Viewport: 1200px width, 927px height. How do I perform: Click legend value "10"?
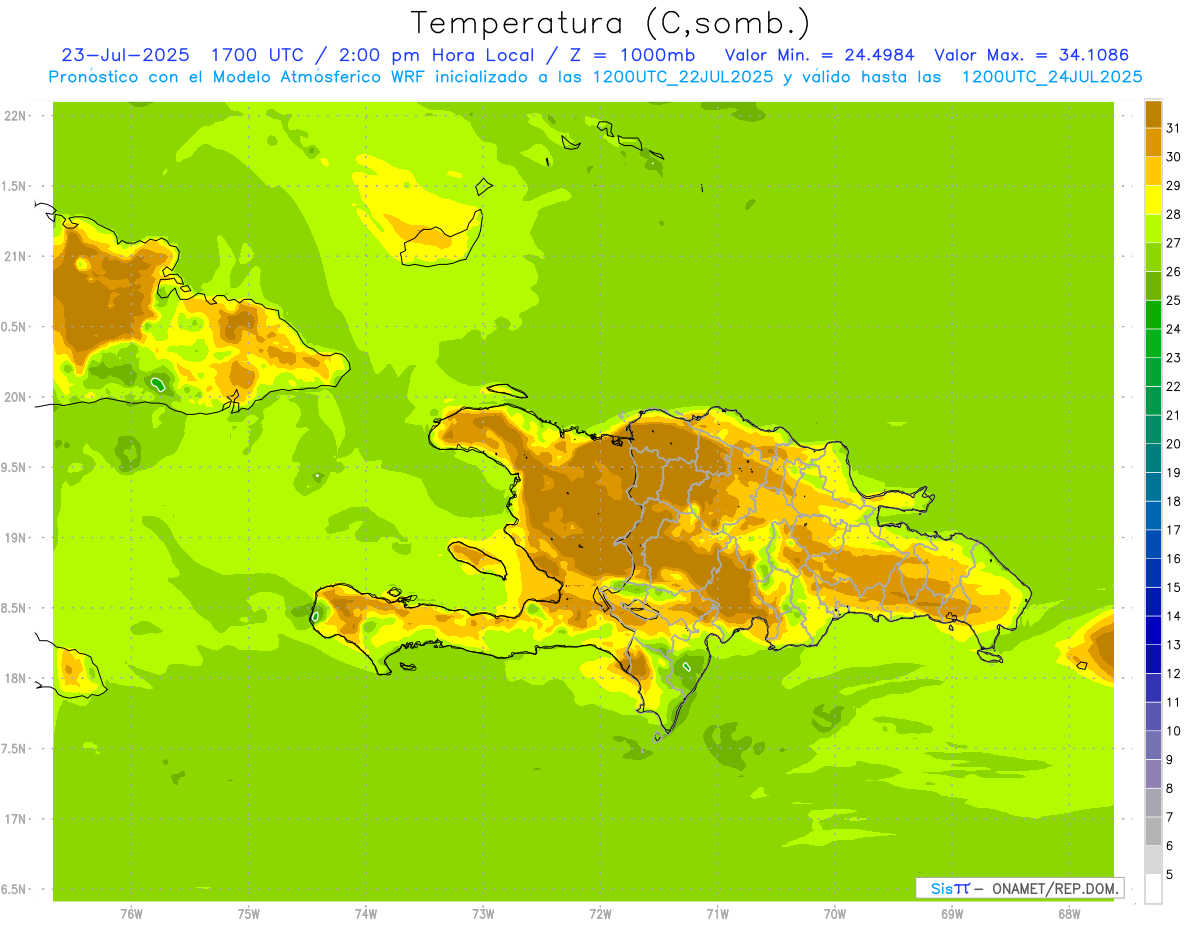pos(1174,731)
